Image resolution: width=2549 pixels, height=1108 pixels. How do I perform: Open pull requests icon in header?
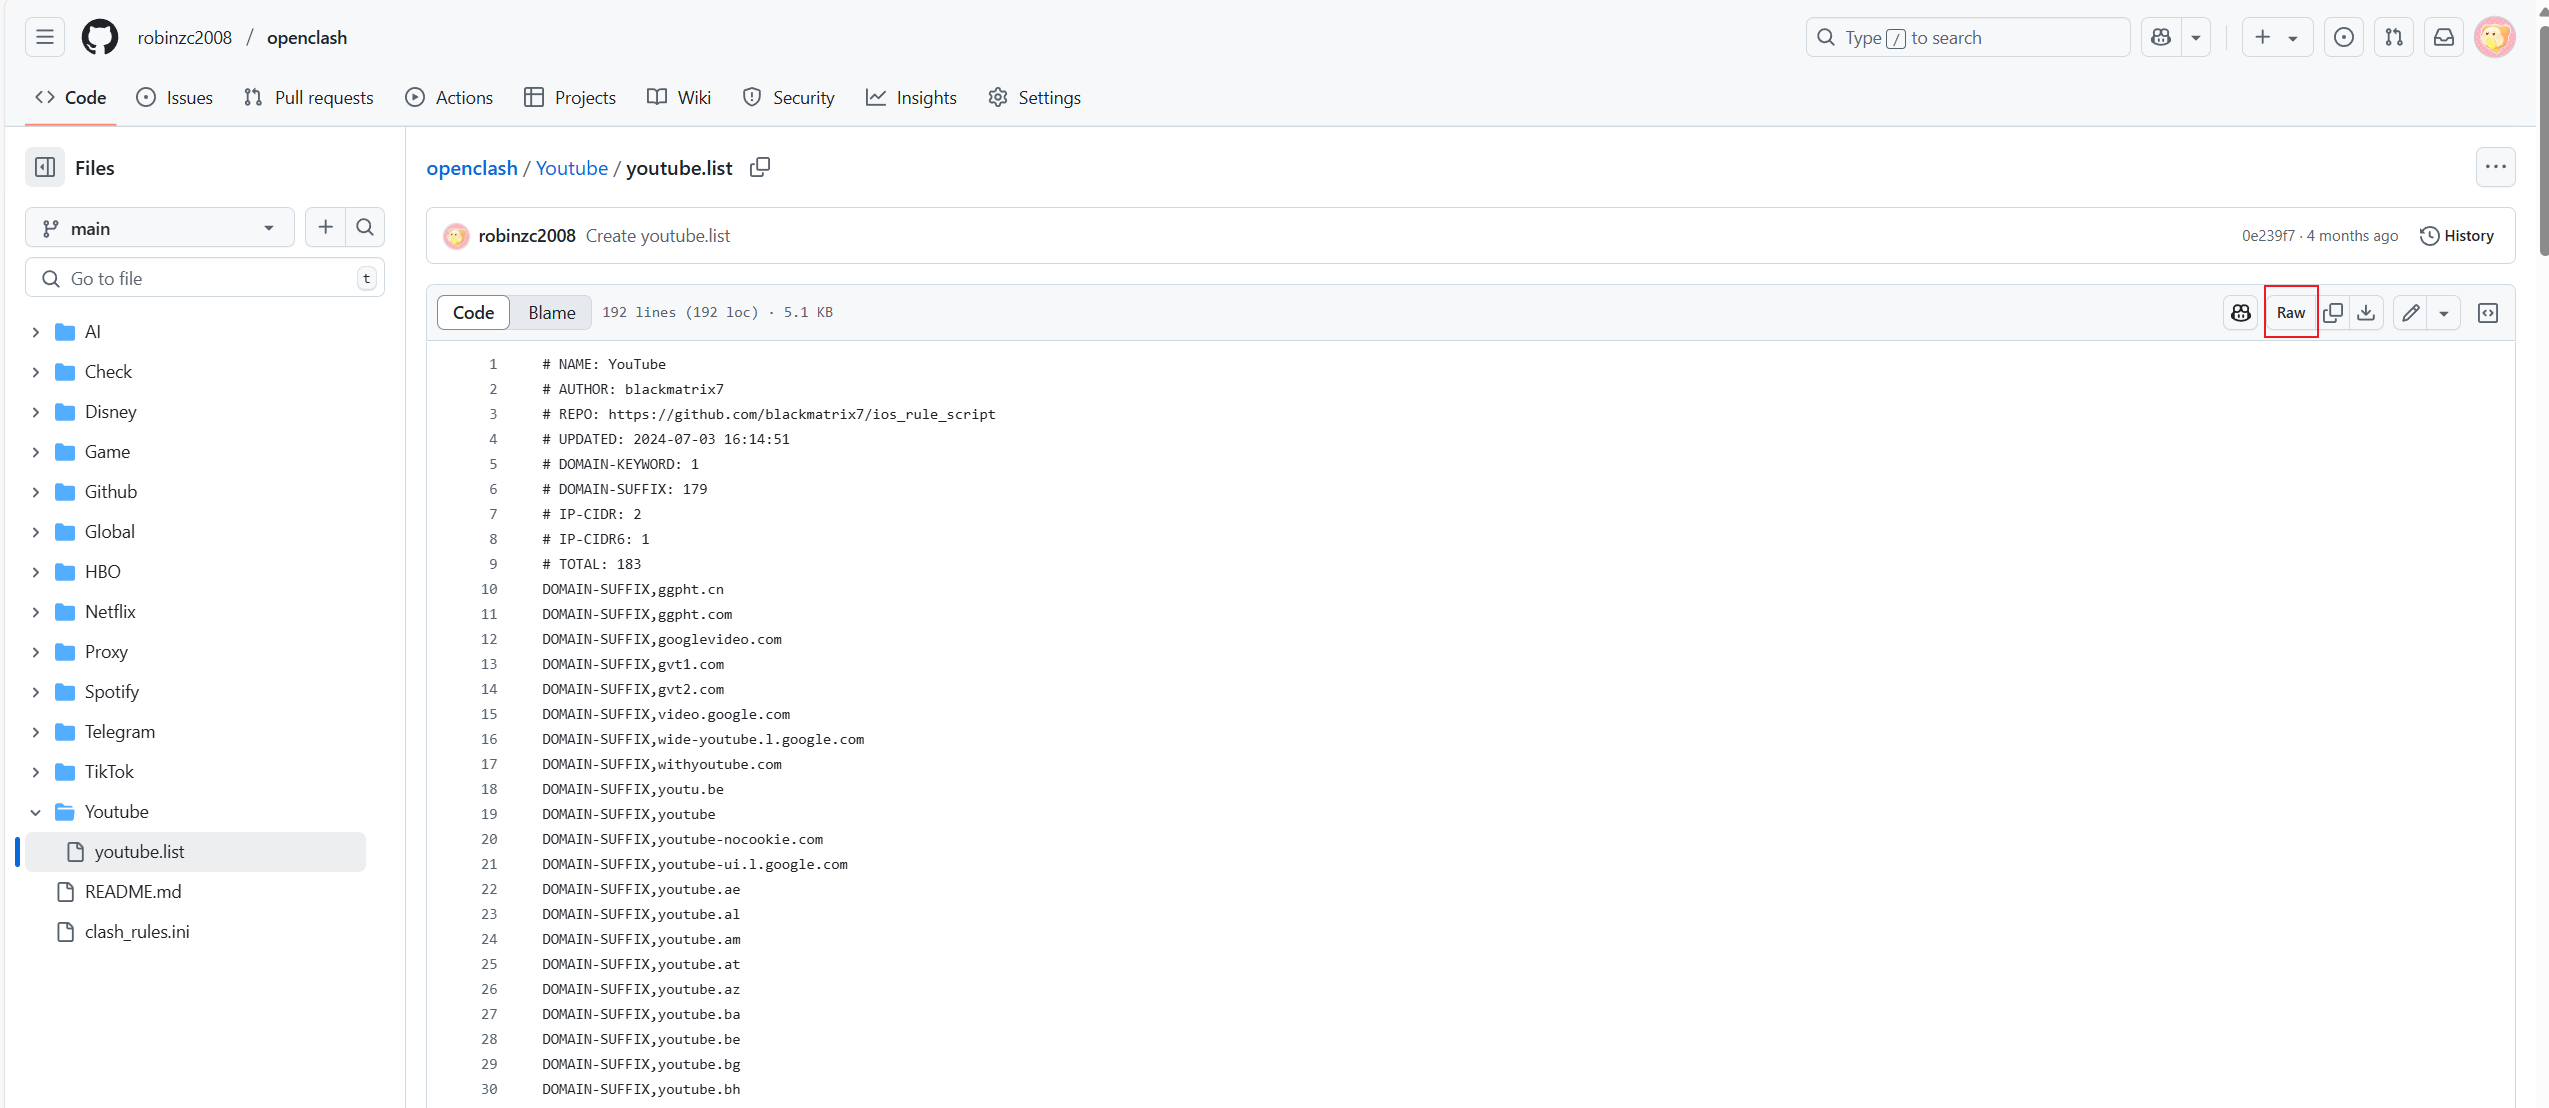tap(2394, 37)
